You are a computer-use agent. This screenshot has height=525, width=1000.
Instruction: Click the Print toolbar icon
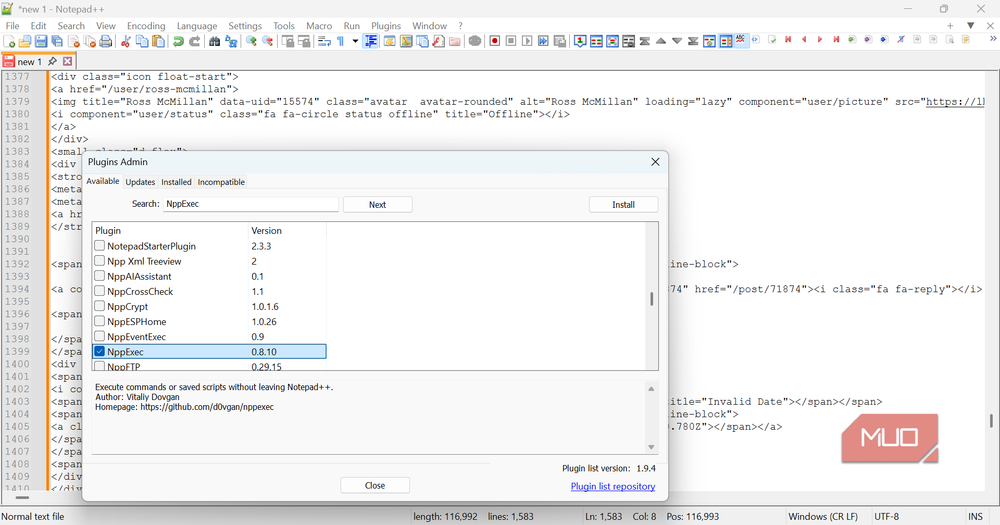(106, 41)
